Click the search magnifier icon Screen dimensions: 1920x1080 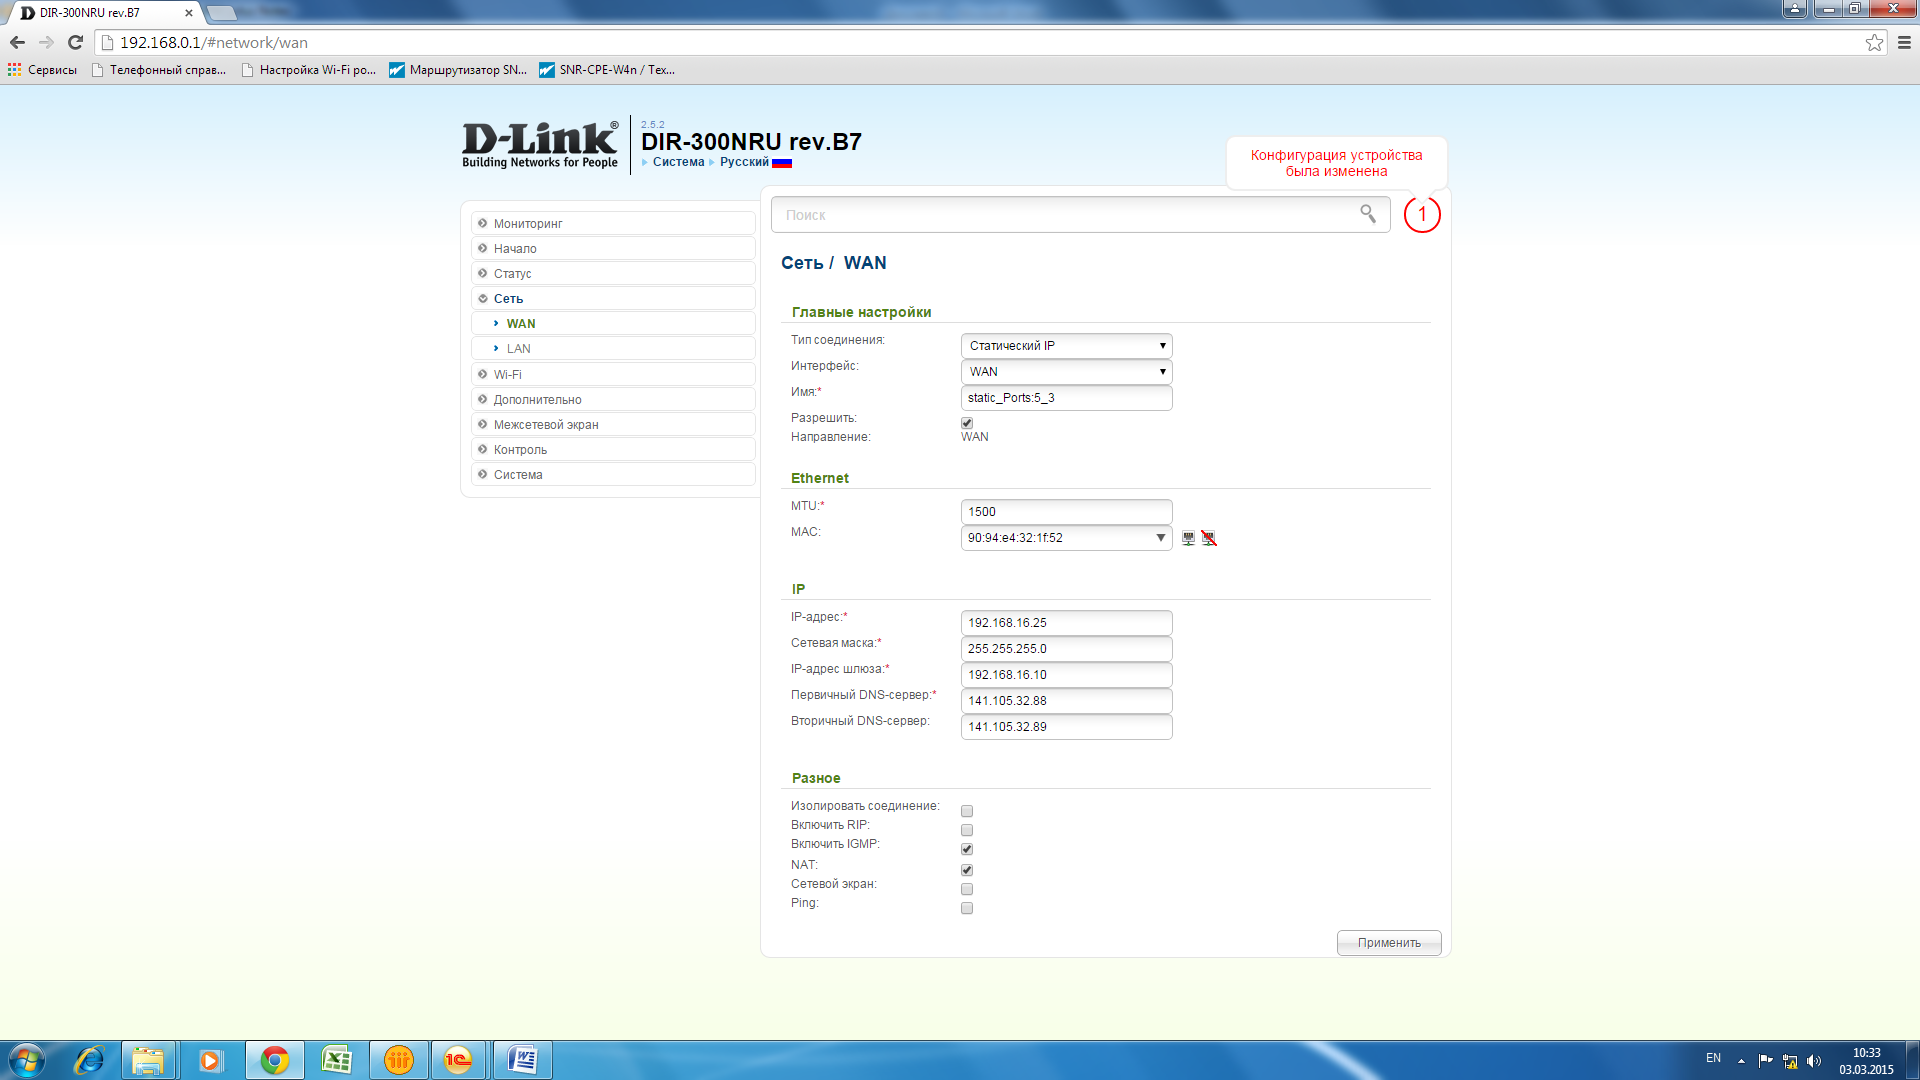click(1368, 214)
